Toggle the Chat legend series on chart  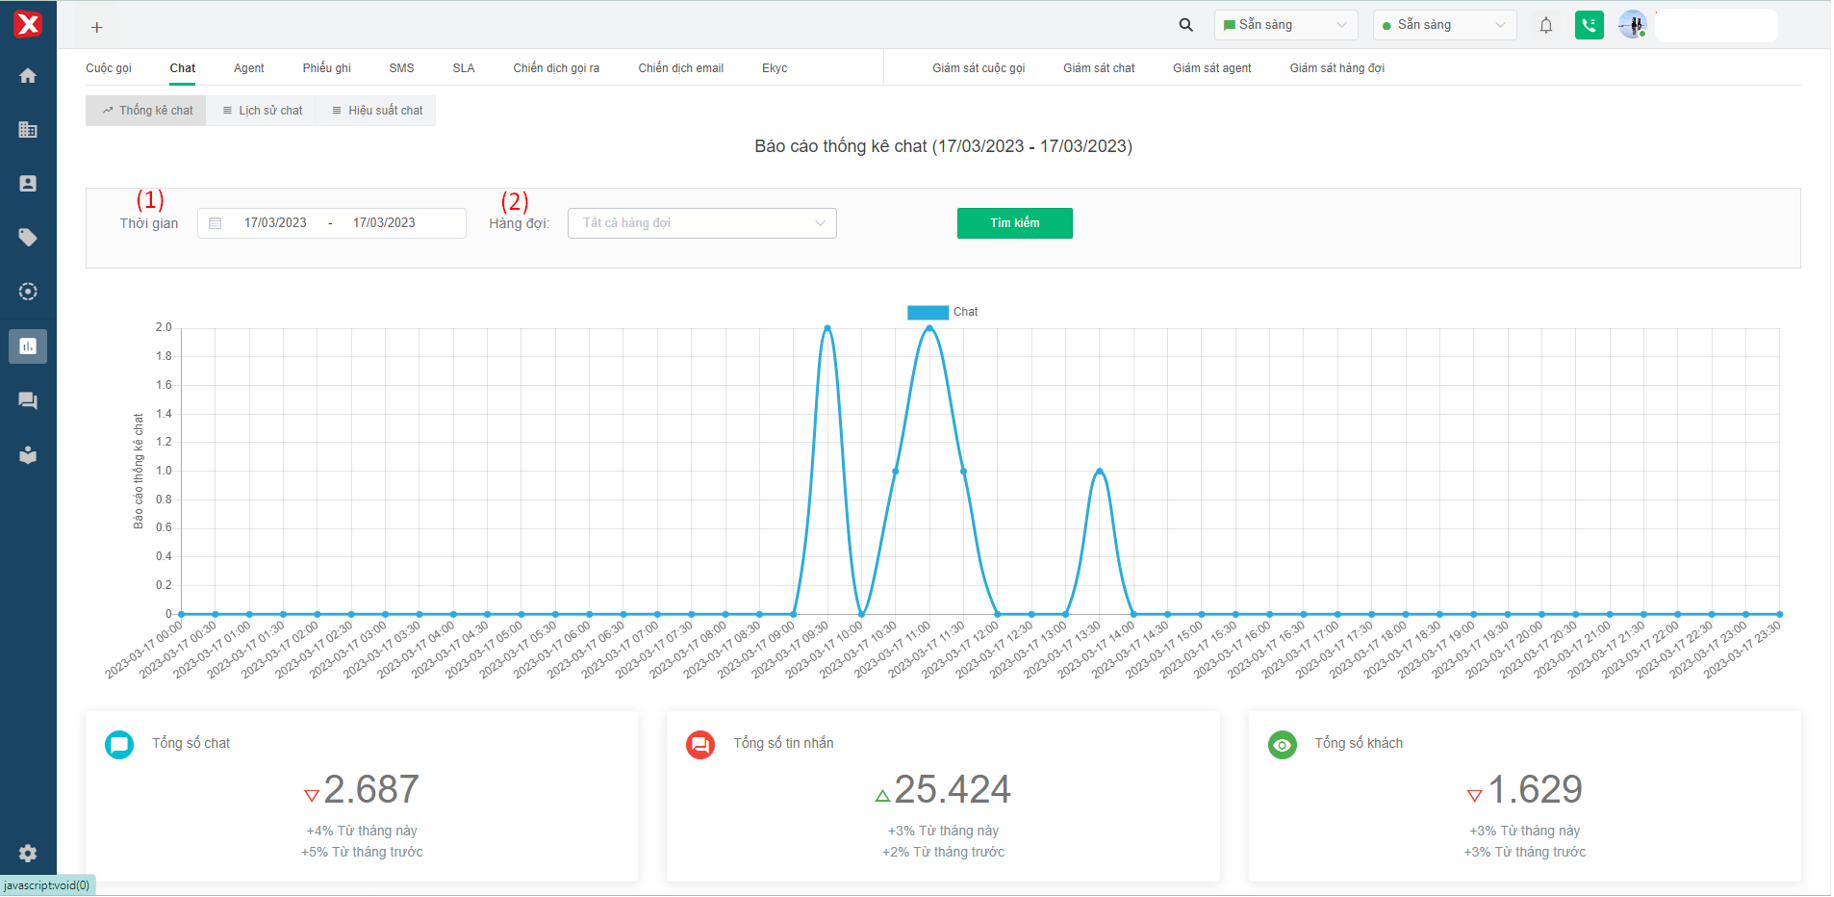tap(941, 312)
